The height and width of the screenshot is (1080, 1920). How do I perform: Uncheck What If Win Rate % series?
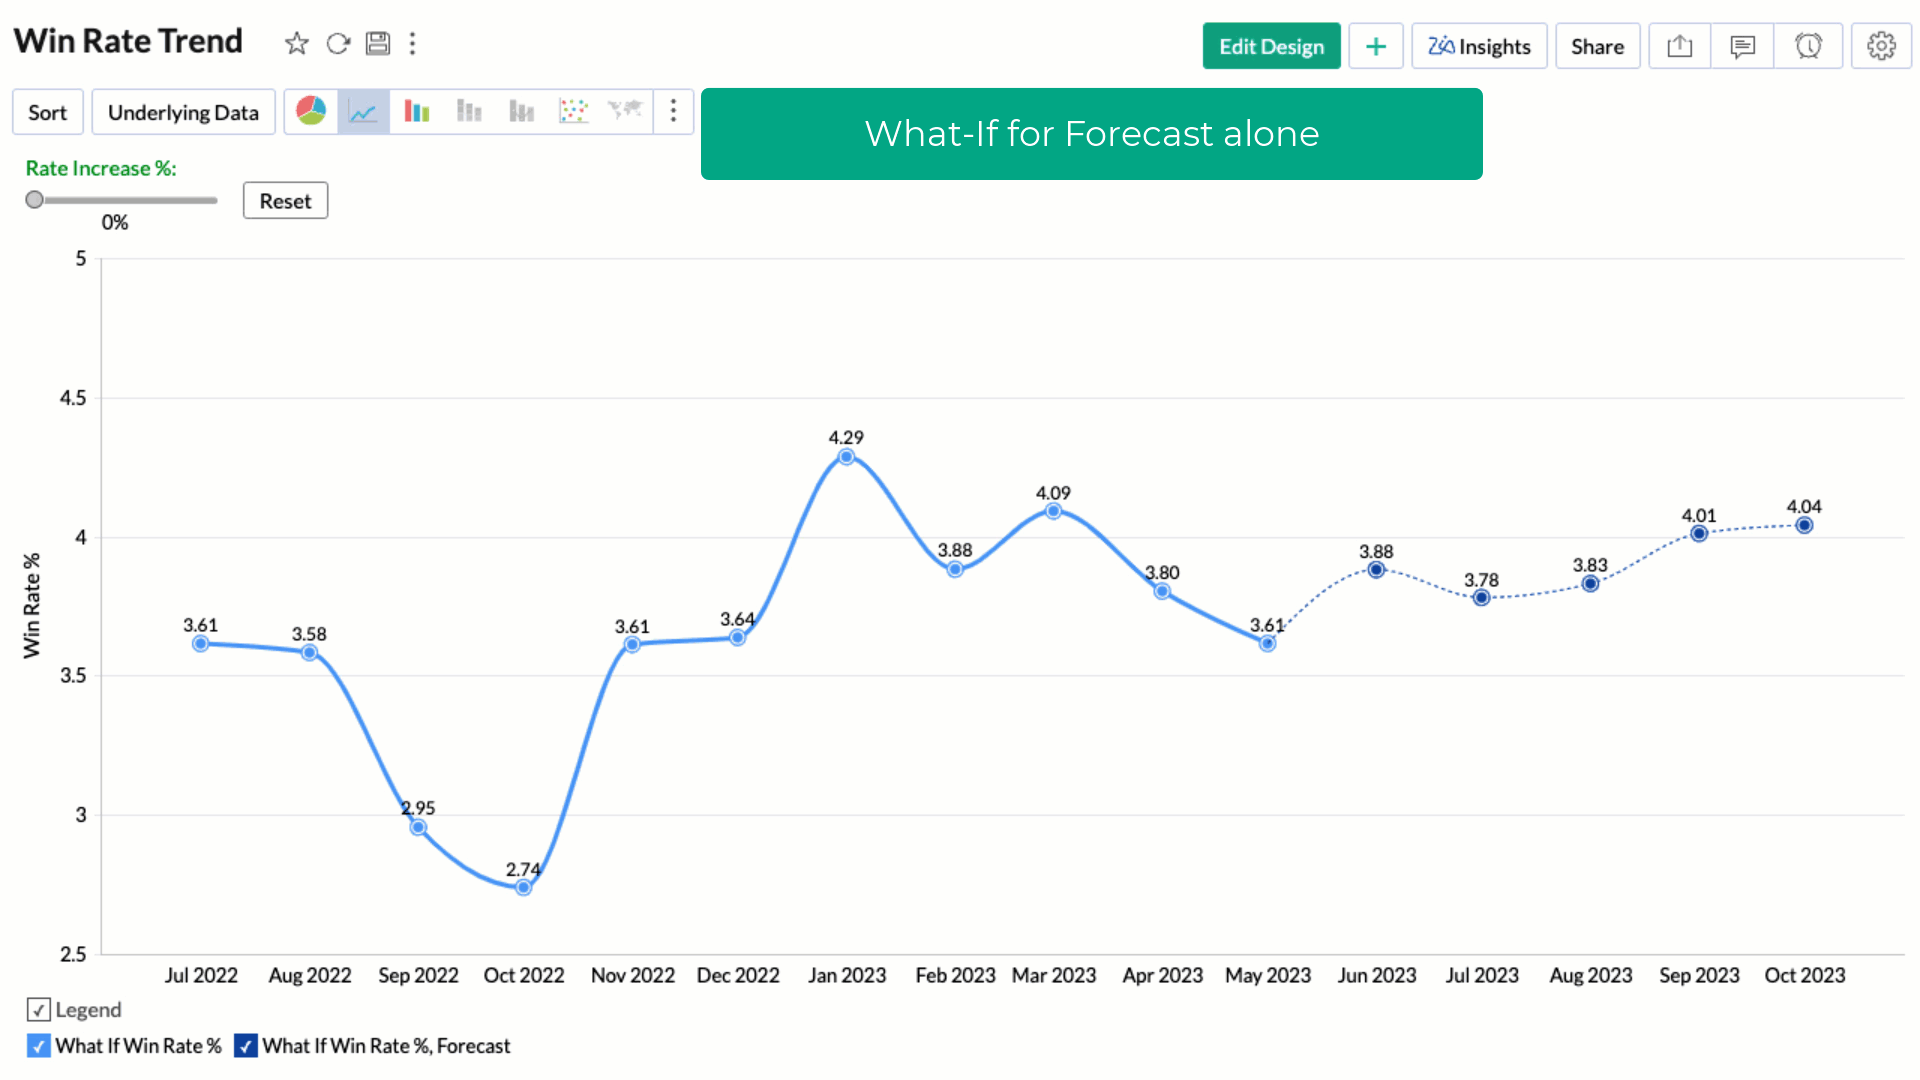tap(38, 1046)
